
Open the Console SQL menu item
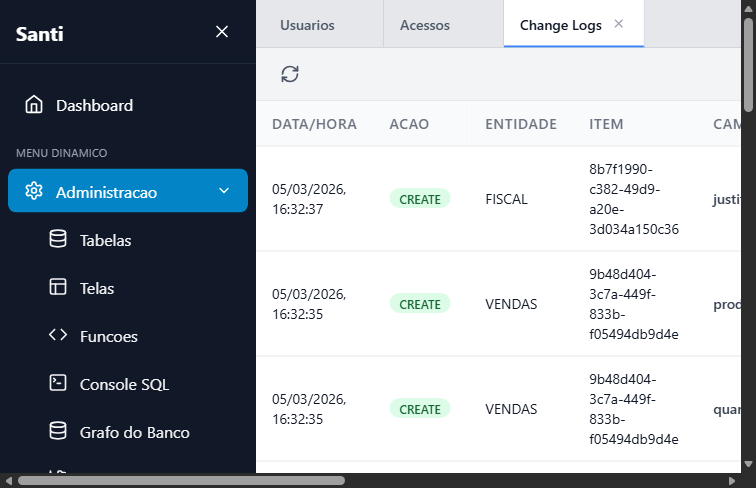(x=128, y=384)
